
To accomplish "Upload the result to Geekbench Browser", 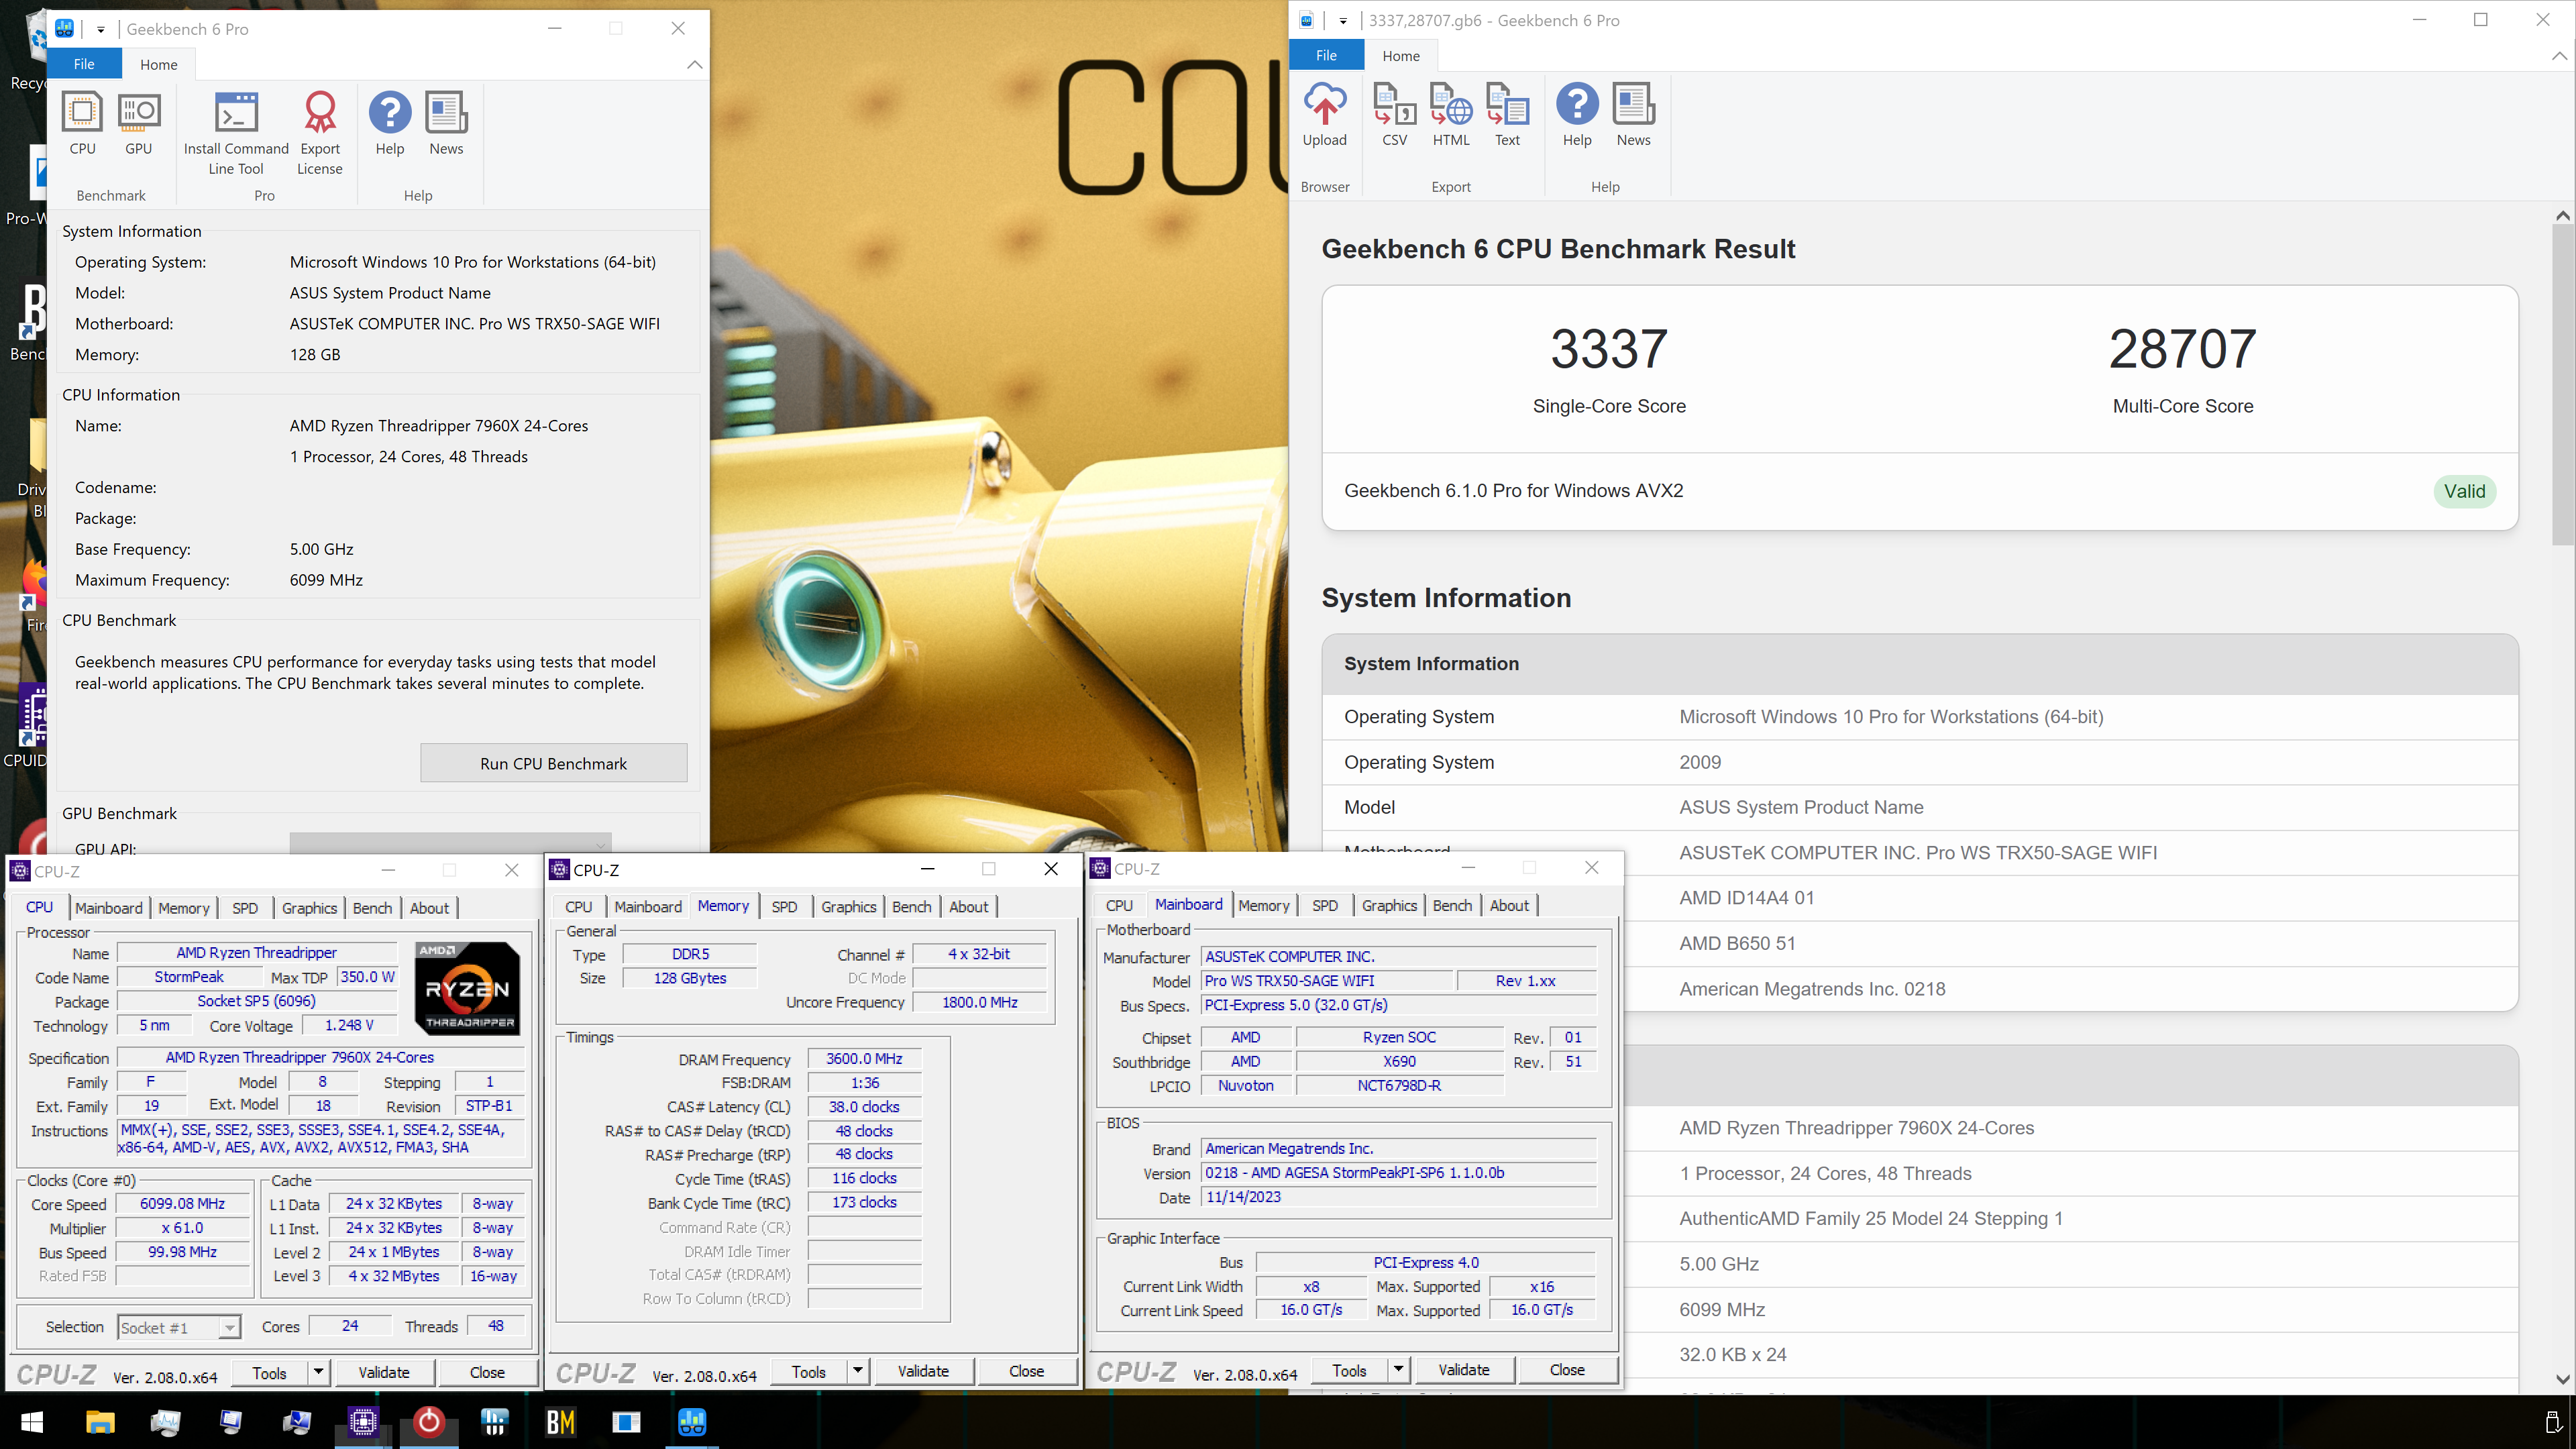I will (1325, 115).
